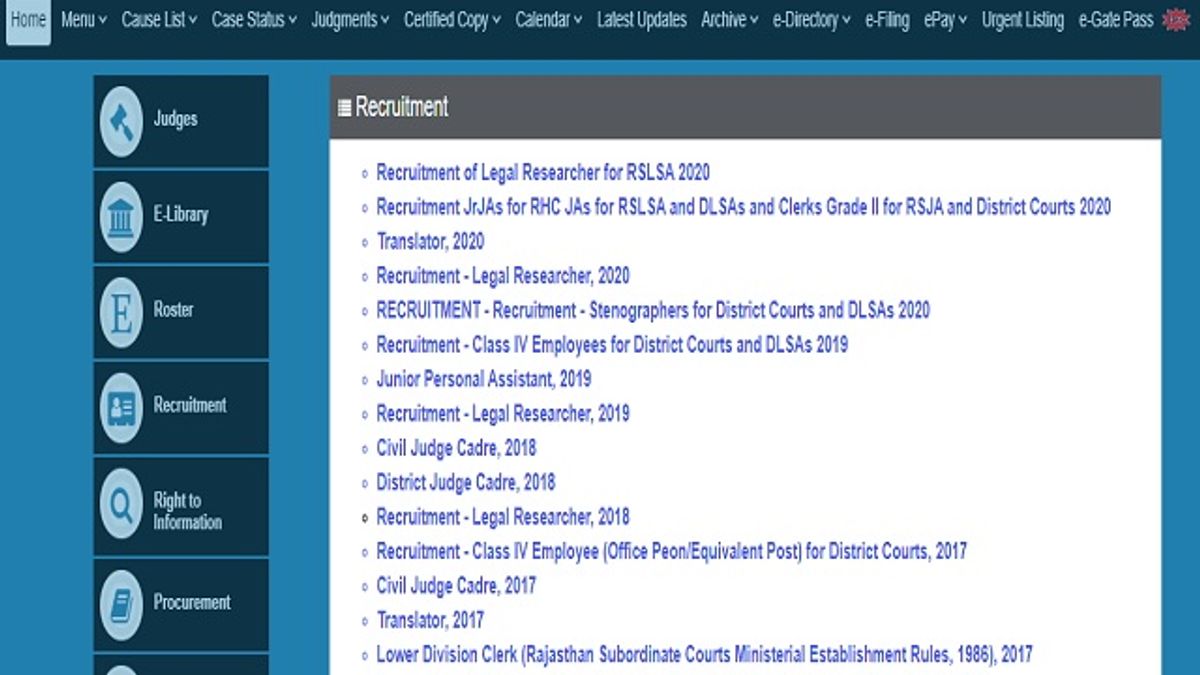1200x675 pixels.
Task: Click Civil Judge Cadre, 2017
Action: click(x=456, y=585)
